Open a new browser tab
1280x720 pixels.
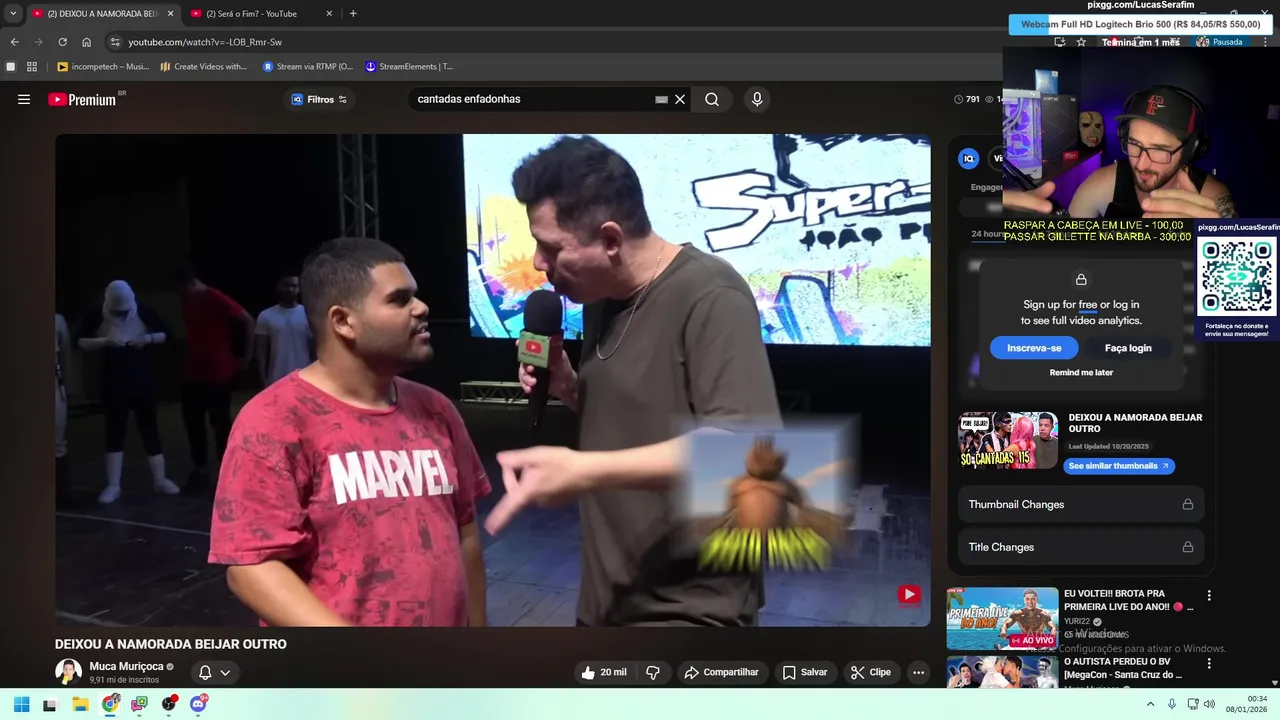point(353,14)
